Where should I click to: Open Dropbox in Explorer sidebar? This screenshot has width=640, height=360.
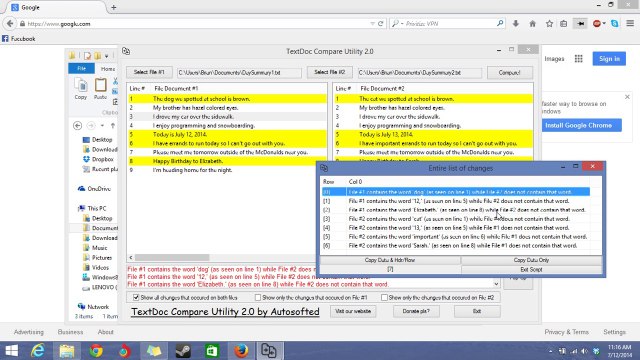[98, 159]
